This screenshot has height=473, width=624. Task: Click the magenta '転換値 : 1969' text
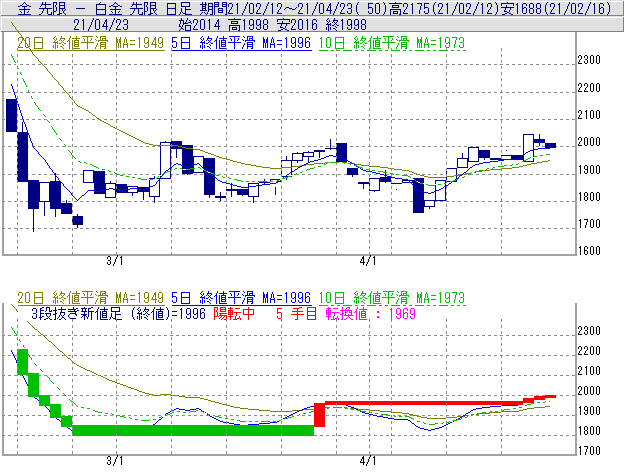coord(370,314)
